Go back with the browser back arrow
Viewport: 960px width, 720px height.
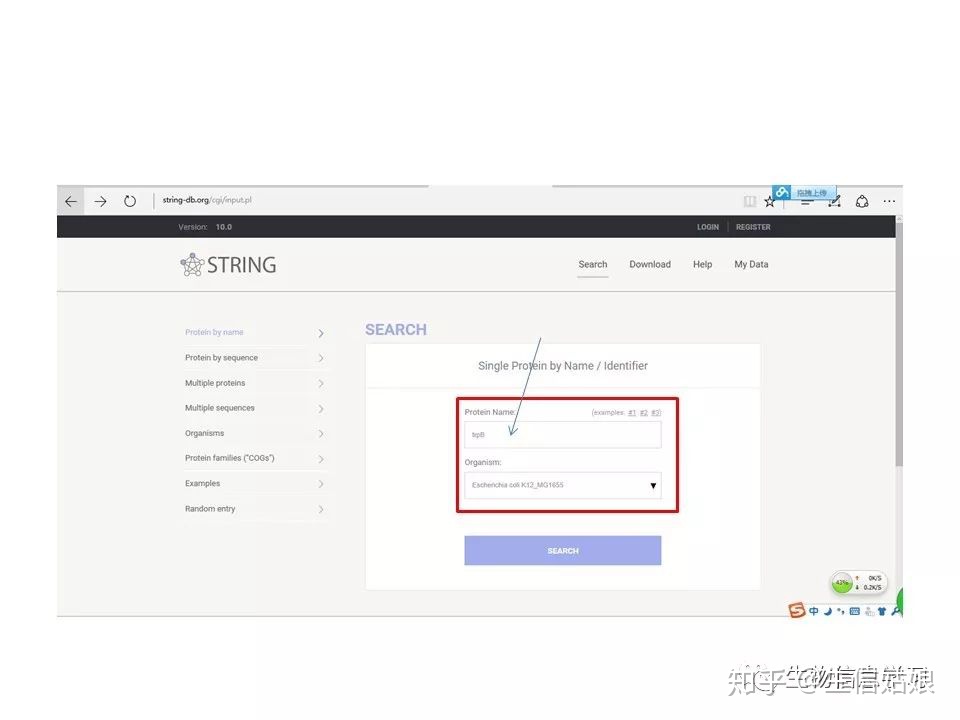[71, 201]
